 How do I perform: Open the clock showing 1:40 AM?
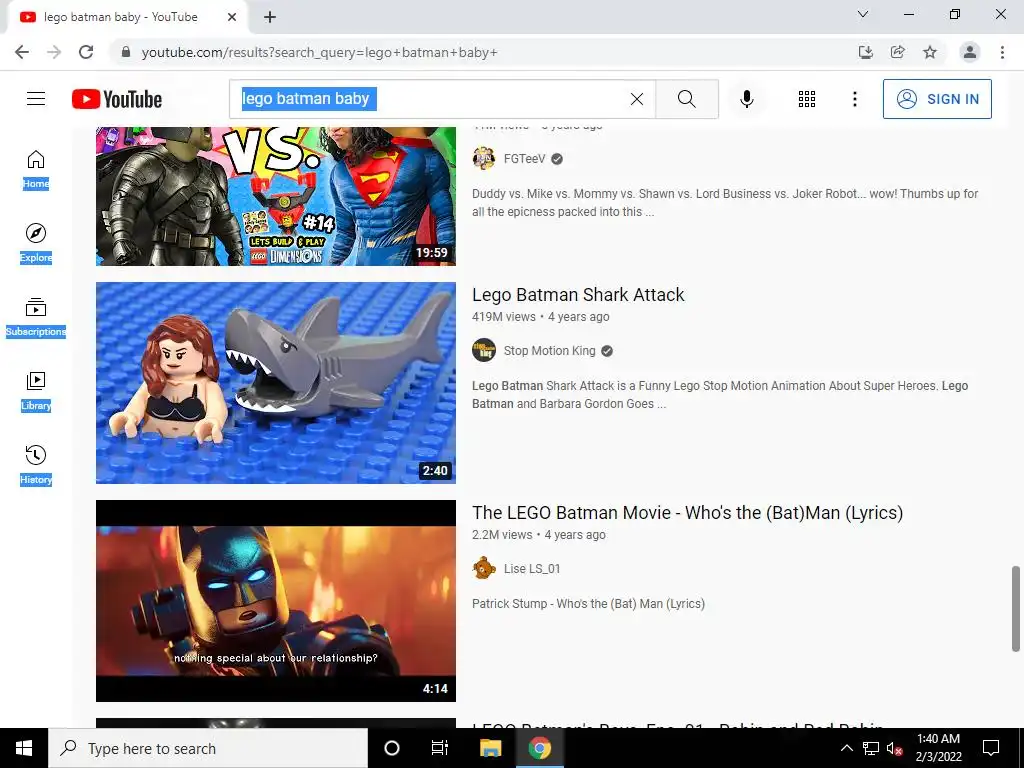[938, 748]
